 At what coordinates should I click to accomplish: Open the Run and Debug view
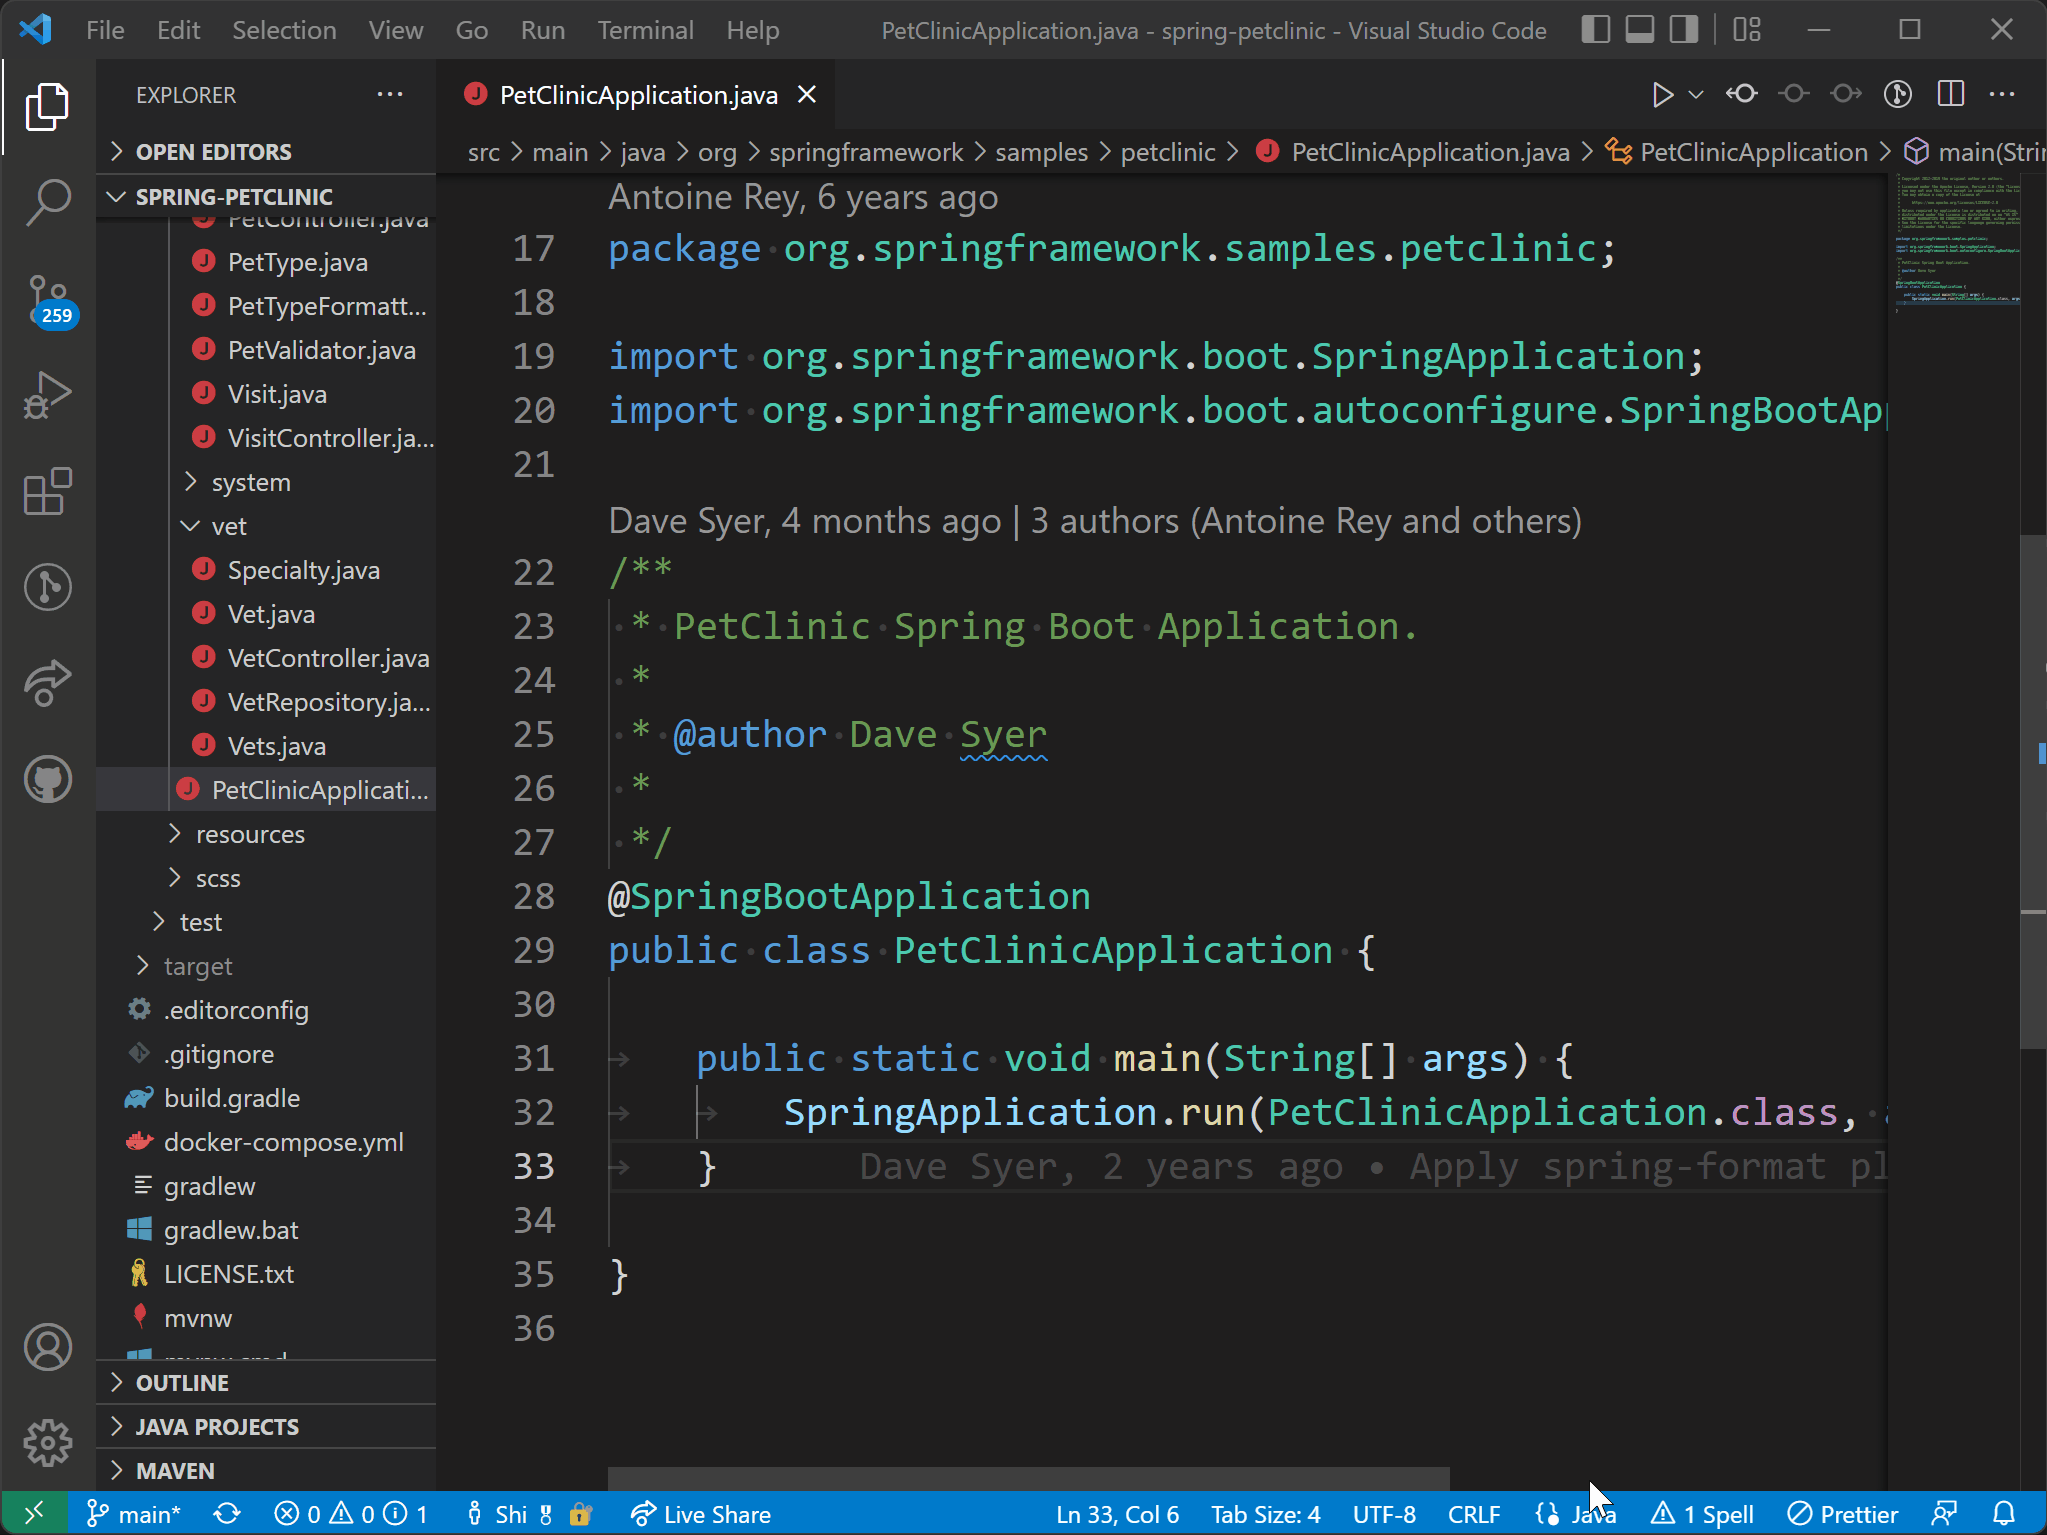point(47,394)
